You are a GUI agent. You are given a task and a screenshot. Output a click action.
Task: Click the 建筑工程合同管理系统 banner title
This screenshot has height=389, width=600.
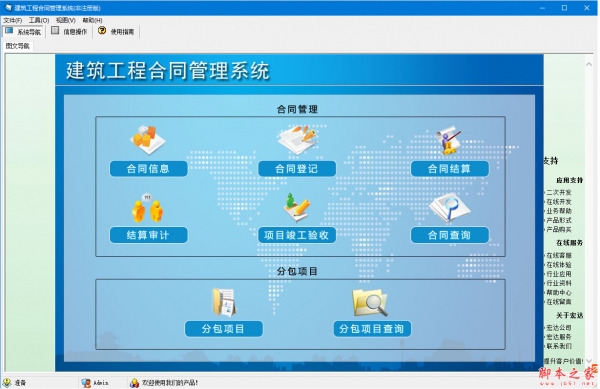pyautogui.click(x=168, y=71)
